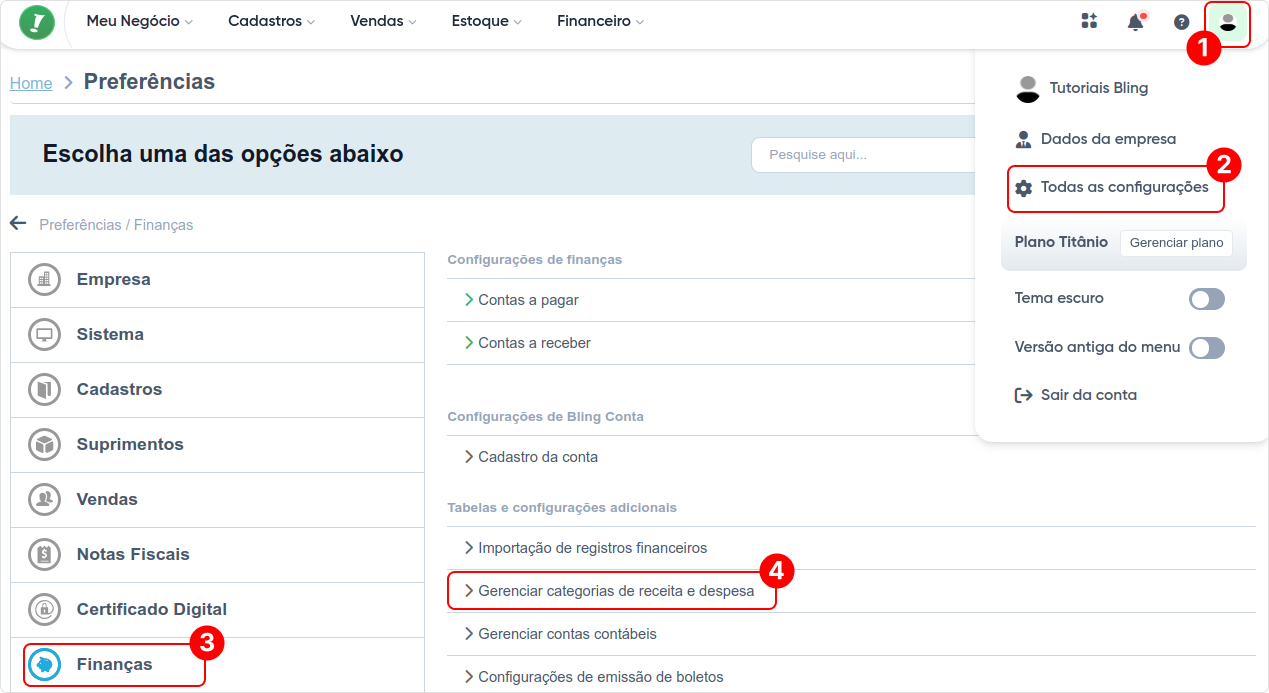Click the gear icon beside Todas as configurações
Image resolution: width=1269 pixels, height=693 pixels.
[x=1023, y=188]
